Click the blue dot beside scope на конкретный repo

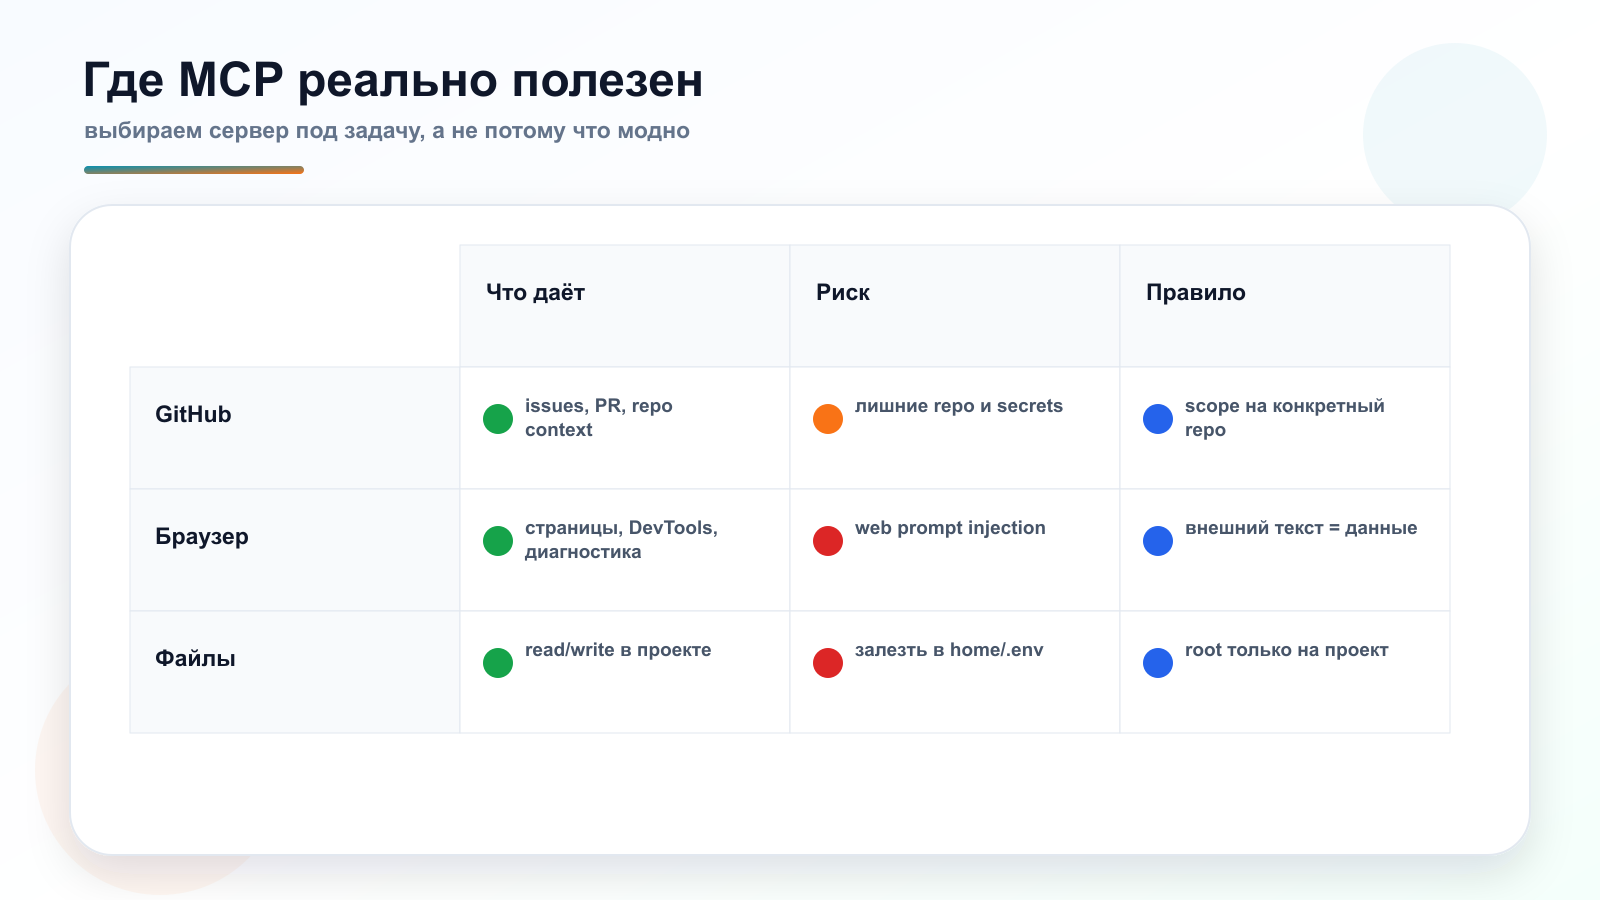(x=1158, y=419)
